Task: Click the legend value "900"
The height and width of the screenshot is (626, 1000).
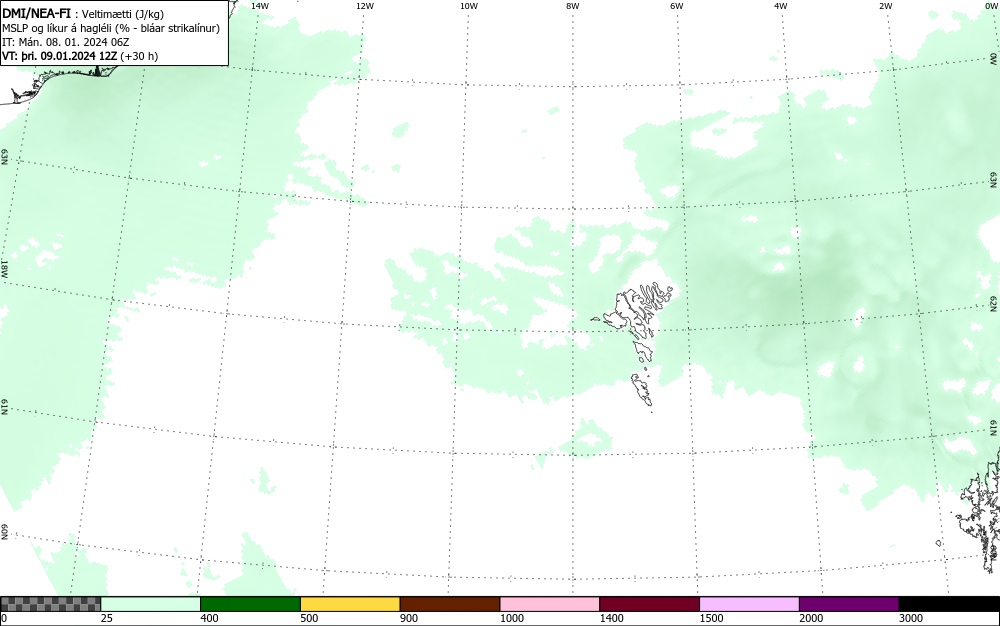Action: [409, 618]
